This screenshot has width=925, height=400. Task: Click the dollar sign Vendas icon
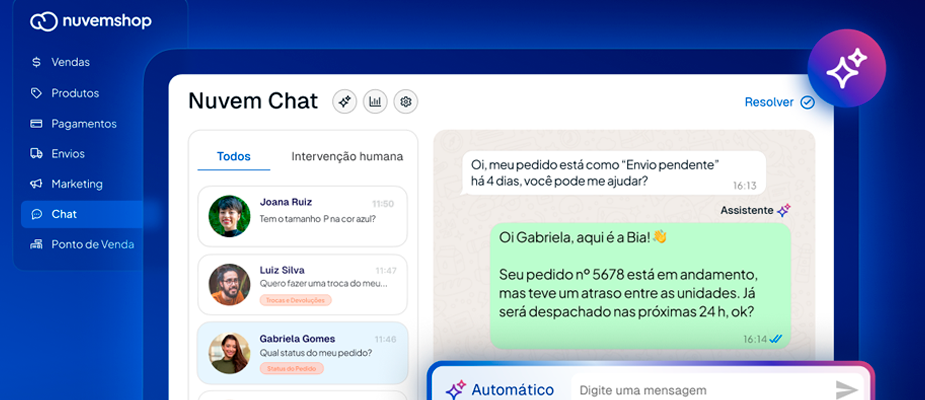tap(37, 62)
